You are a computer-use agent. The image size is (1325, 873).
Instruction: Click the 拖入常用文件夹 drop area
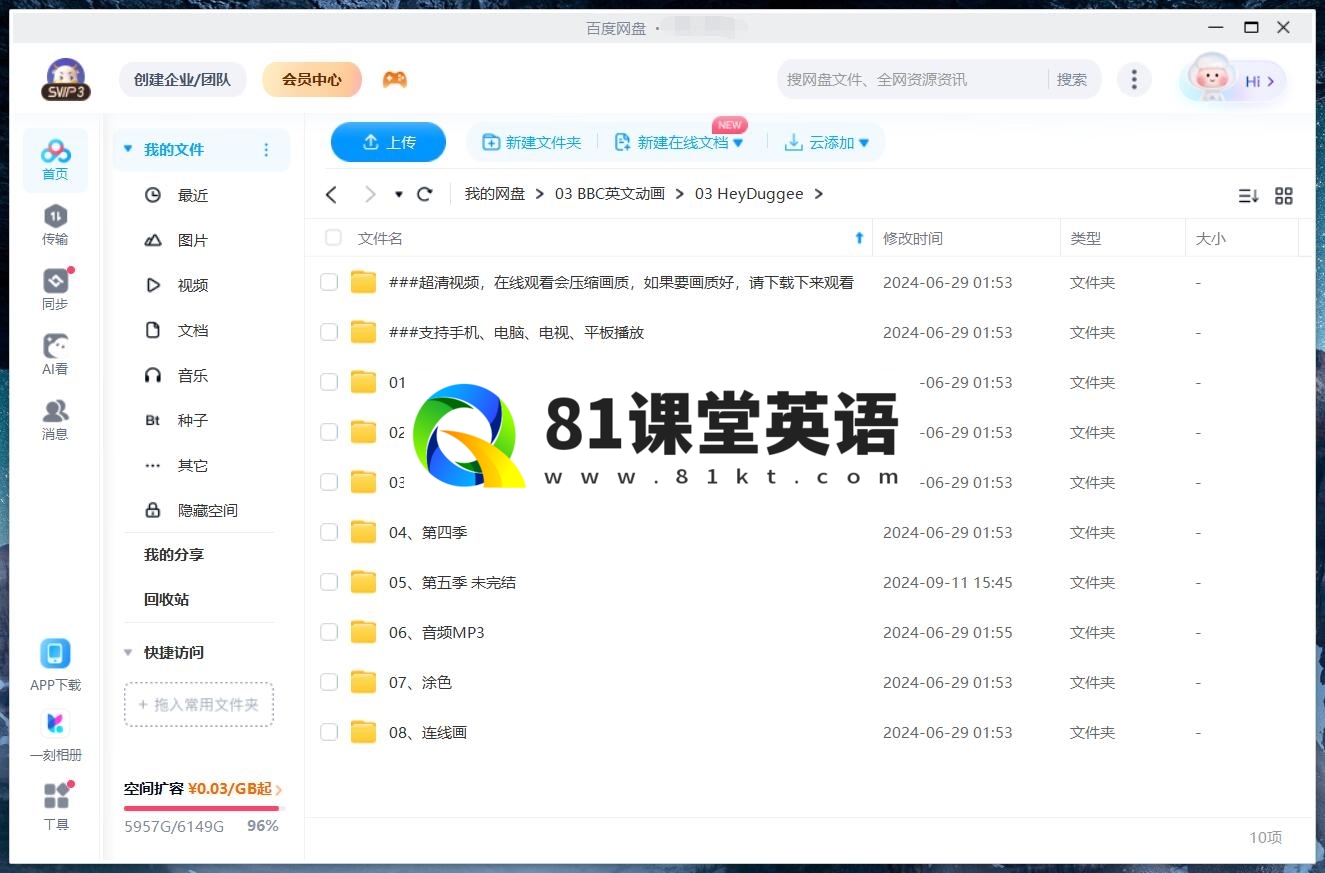click(199, 704)
